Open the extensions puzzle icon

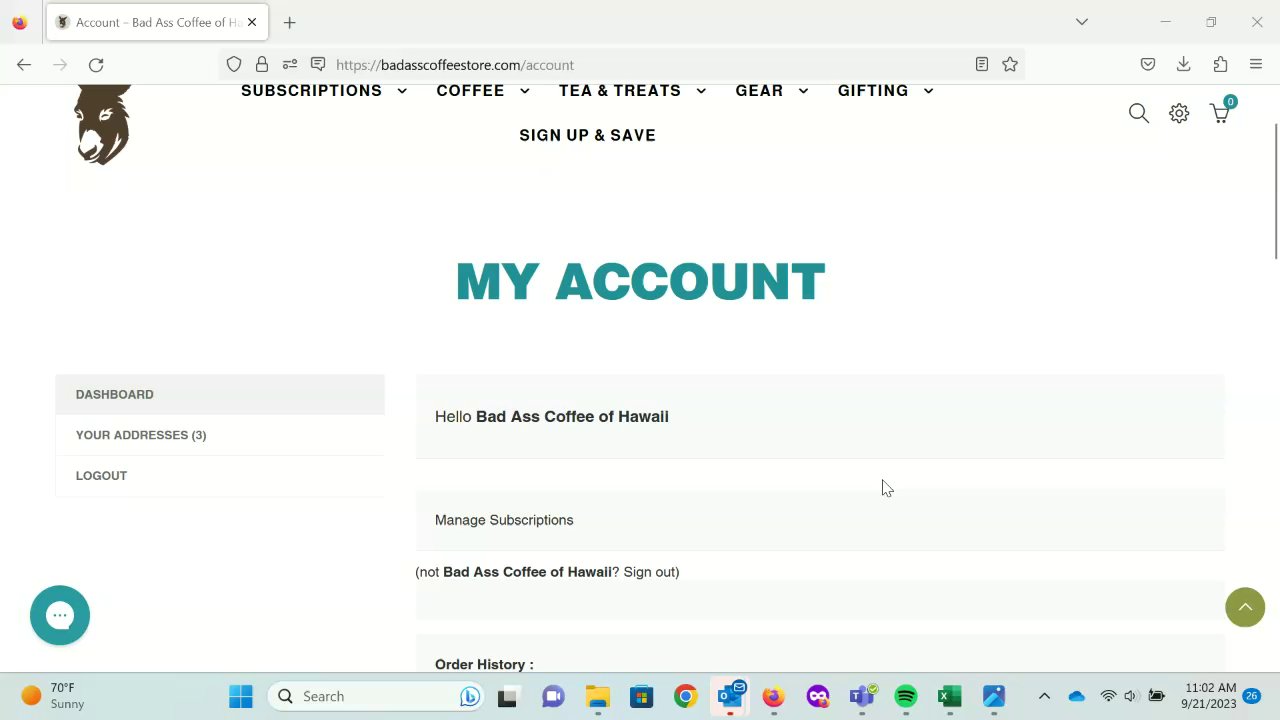[1220, 65]
